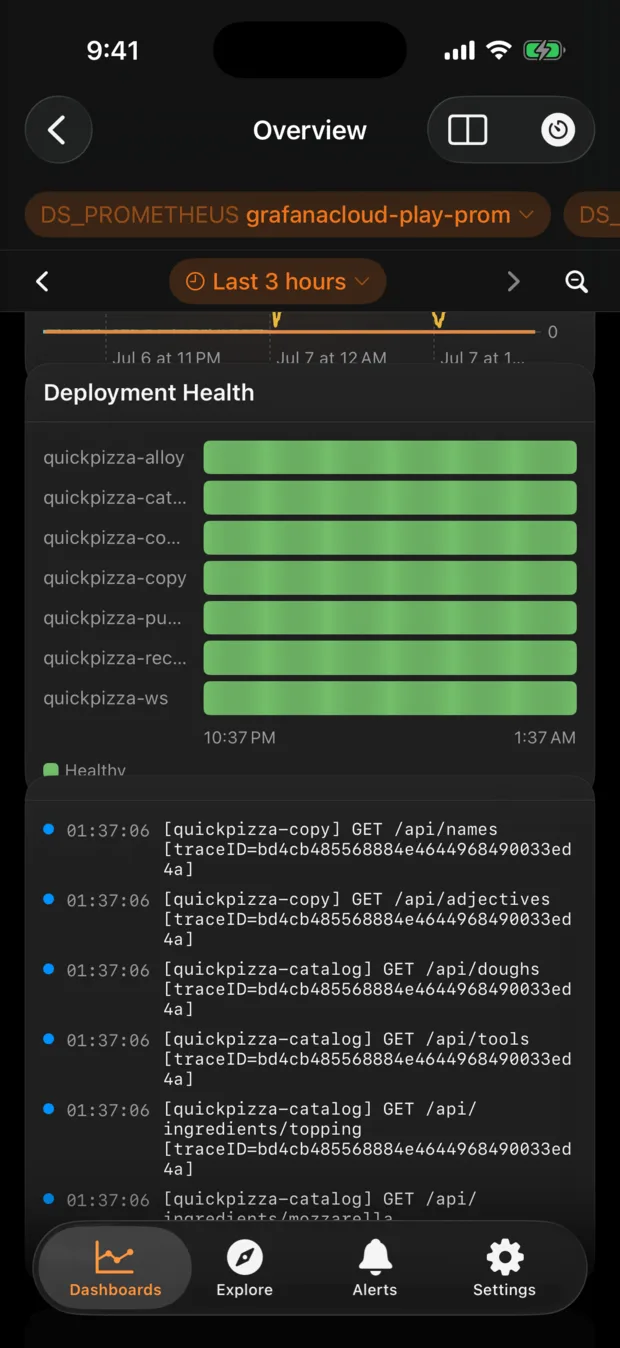Open the Last 3 hours time picker

click(x=278, y=282)
